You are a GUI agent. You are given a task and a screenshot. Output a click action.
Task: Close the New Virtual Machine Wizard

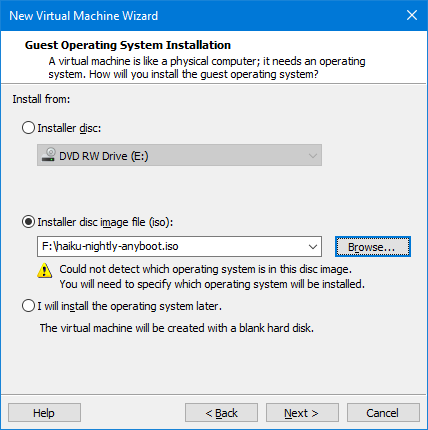pyautogui.click(x=412, y=15)
